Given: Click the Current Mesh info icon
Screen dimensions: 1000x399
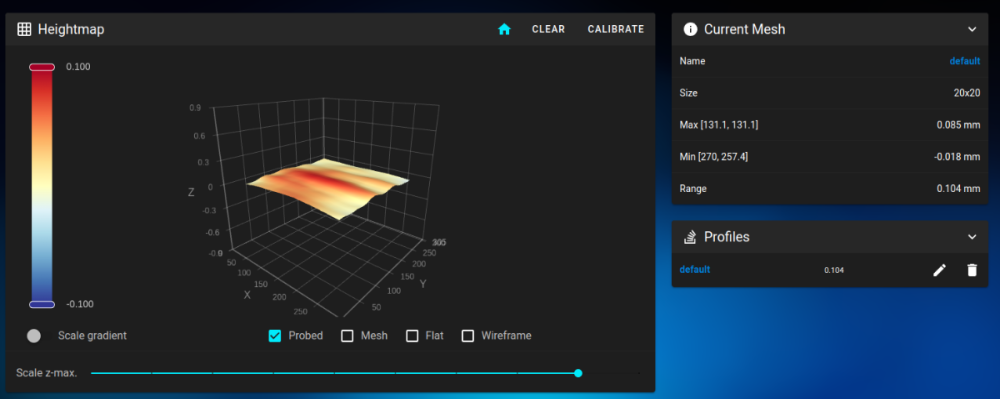Looking at the screenshot, I should tap(690, 29).
